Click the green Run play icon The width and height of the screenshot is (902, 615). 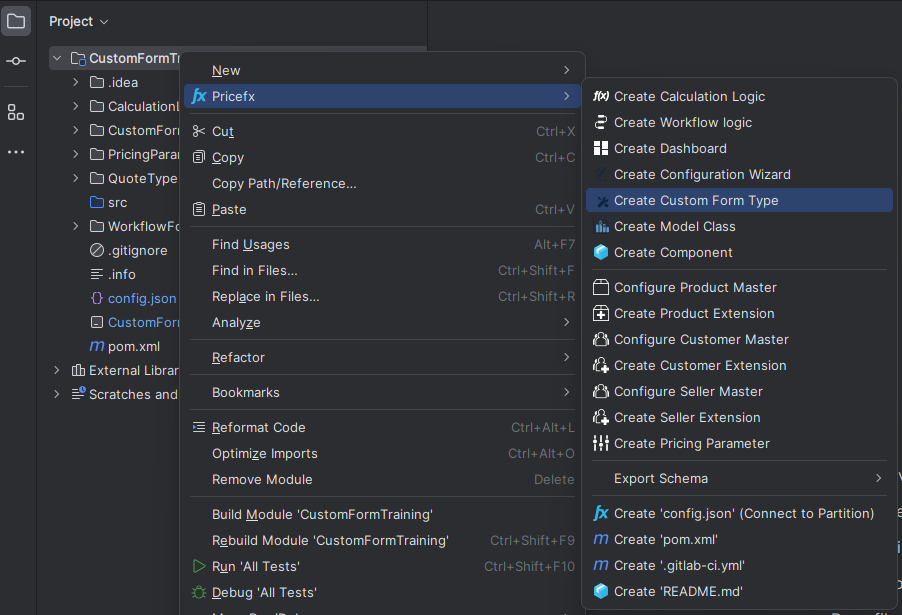[199, 566]
